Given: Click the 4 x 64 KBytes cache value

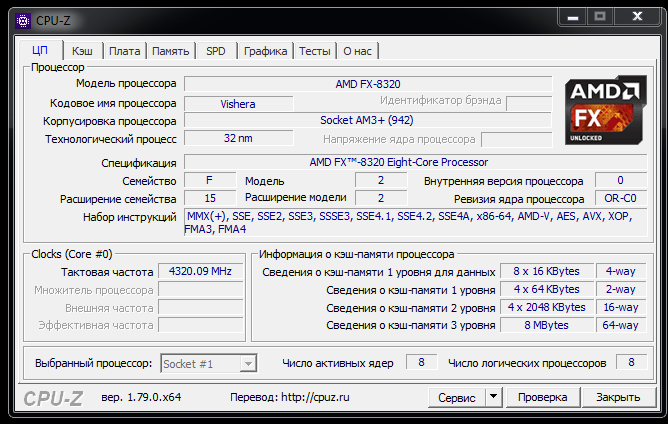Looking at the screenshot, I should pos(547,289).
